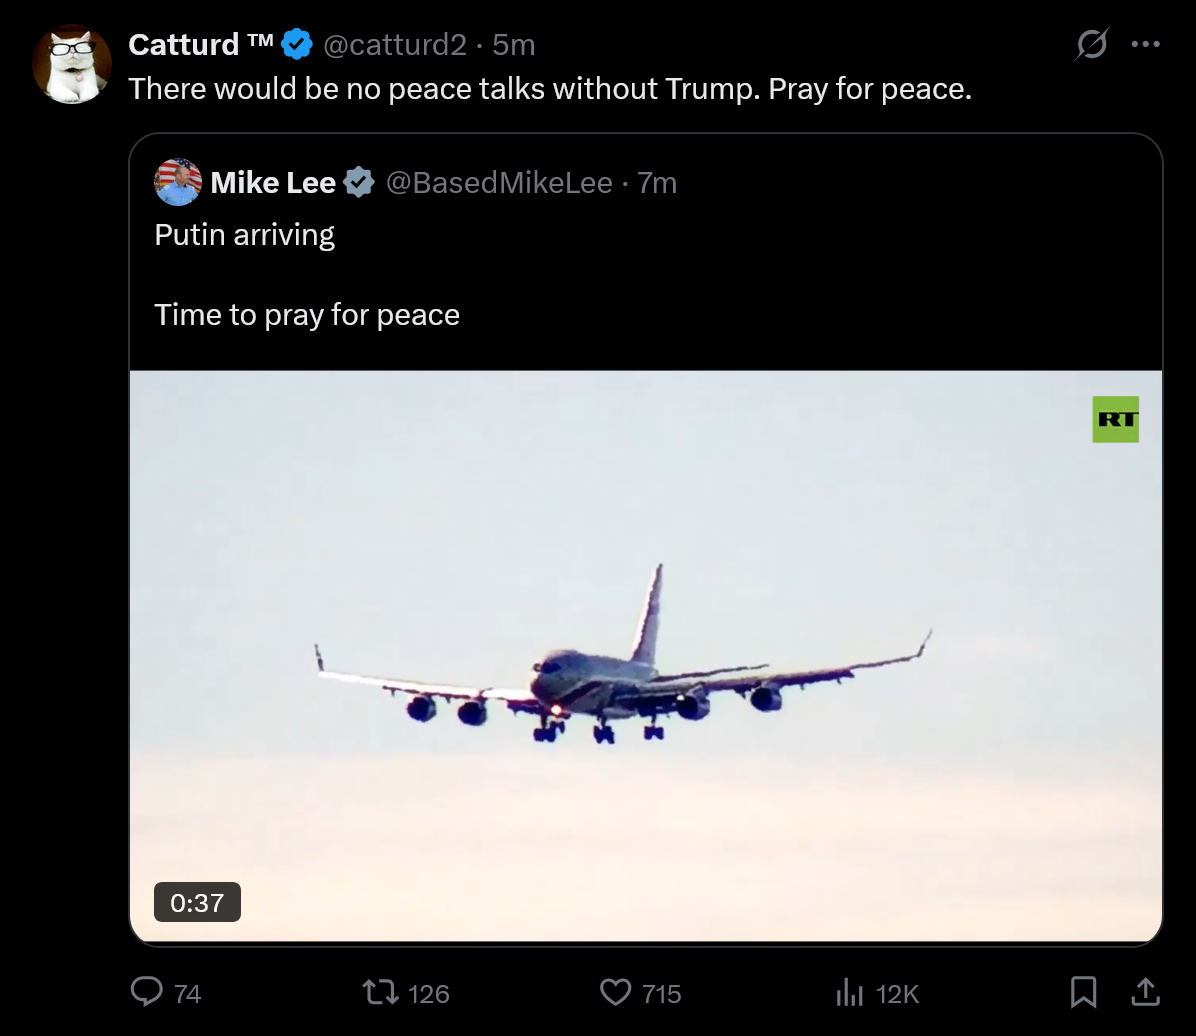This screenshot has width=1196, height=1036.
Task: Click the 5m post timestamp
Action: 514,45
